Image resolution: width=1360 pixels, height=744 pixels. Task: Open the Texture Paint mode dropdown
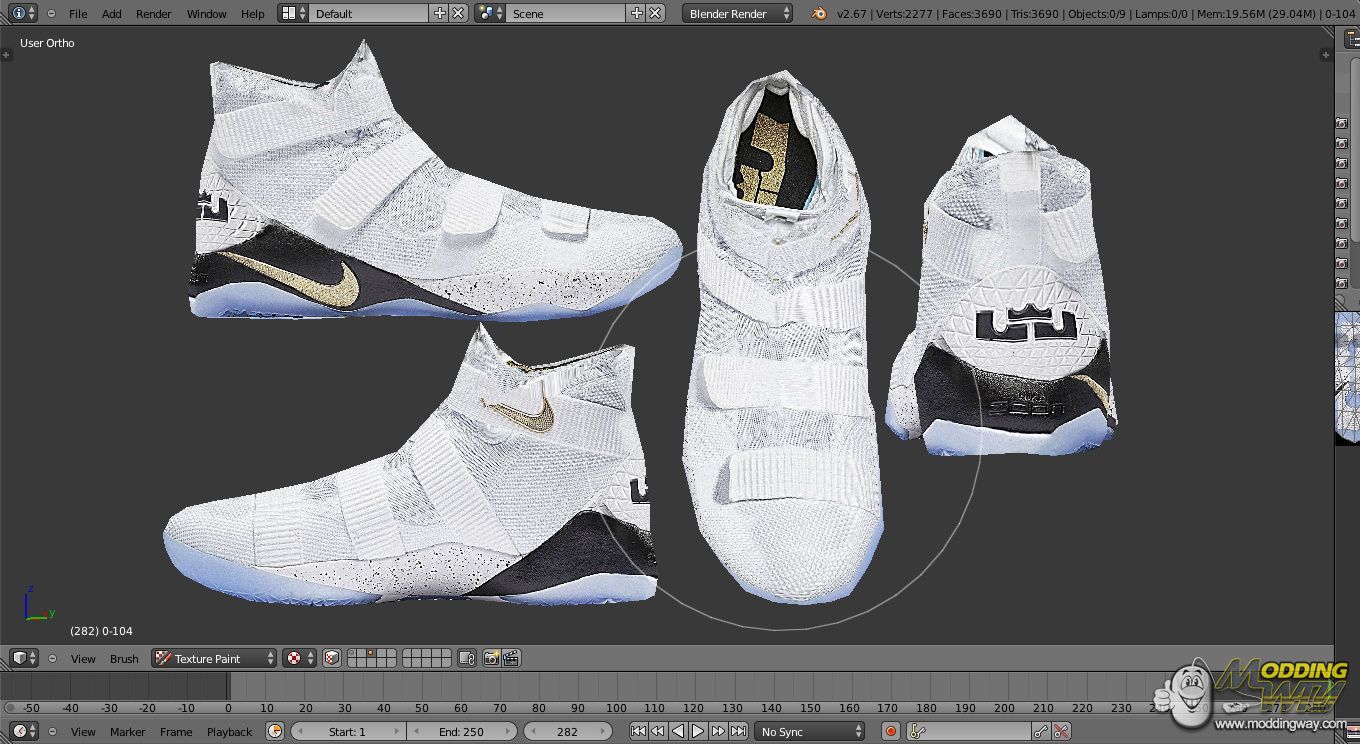point(214,658)
